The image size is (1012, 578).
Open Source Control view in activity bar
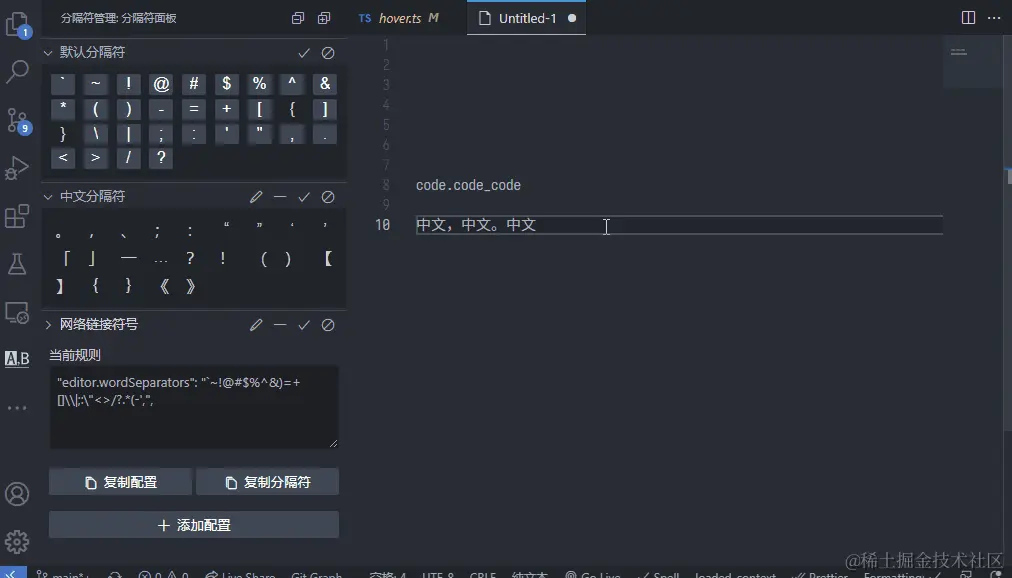[17, 119]
